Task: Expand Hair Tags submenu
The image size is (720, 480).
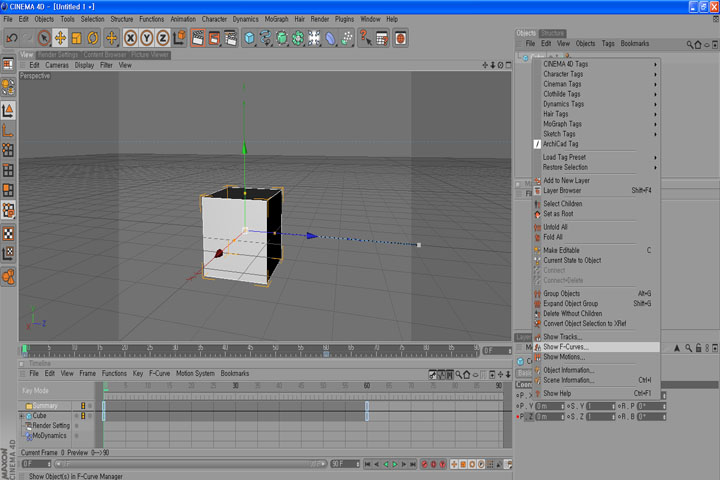Action: [x=596, y=114]
